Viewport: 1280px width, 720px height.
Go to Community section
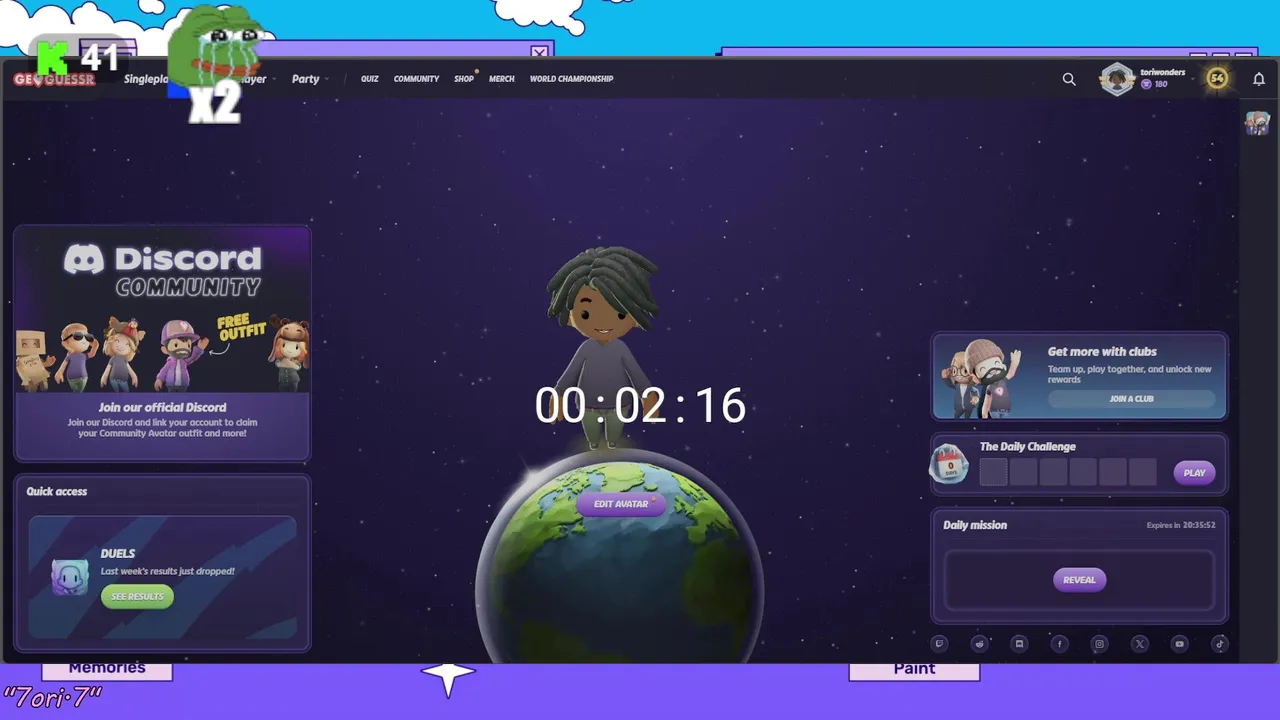[x=416, y=79]
